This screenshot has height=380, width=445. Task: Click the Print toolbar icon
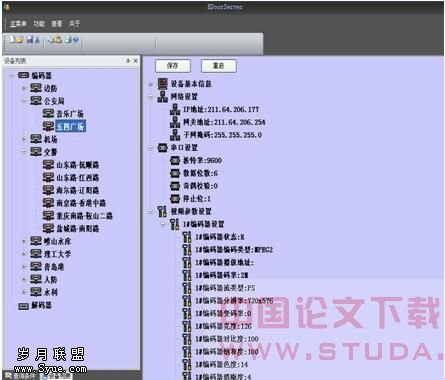tap(68, 40)
